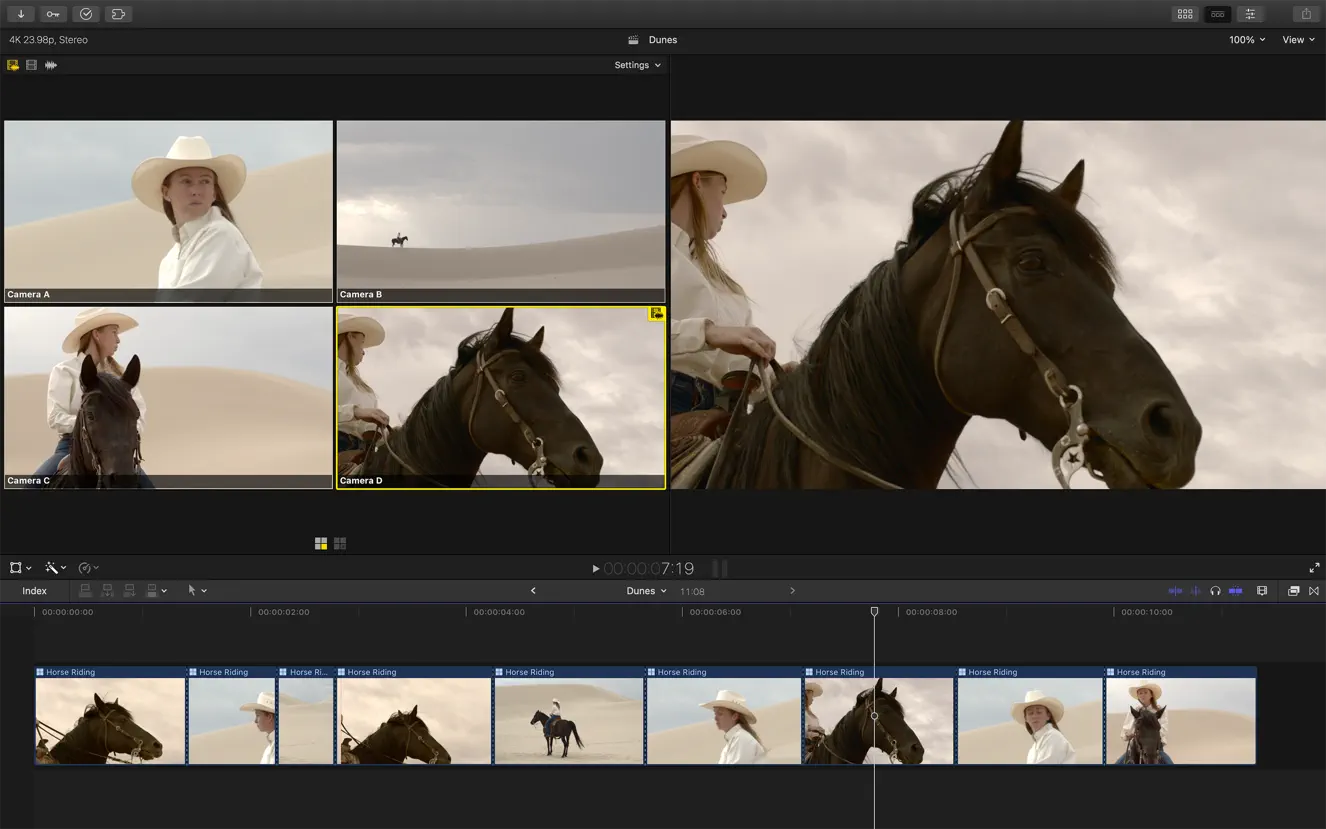Open the View dropdown in the viewer
Screen dimensions: 1326x829
pos(1298,39)
